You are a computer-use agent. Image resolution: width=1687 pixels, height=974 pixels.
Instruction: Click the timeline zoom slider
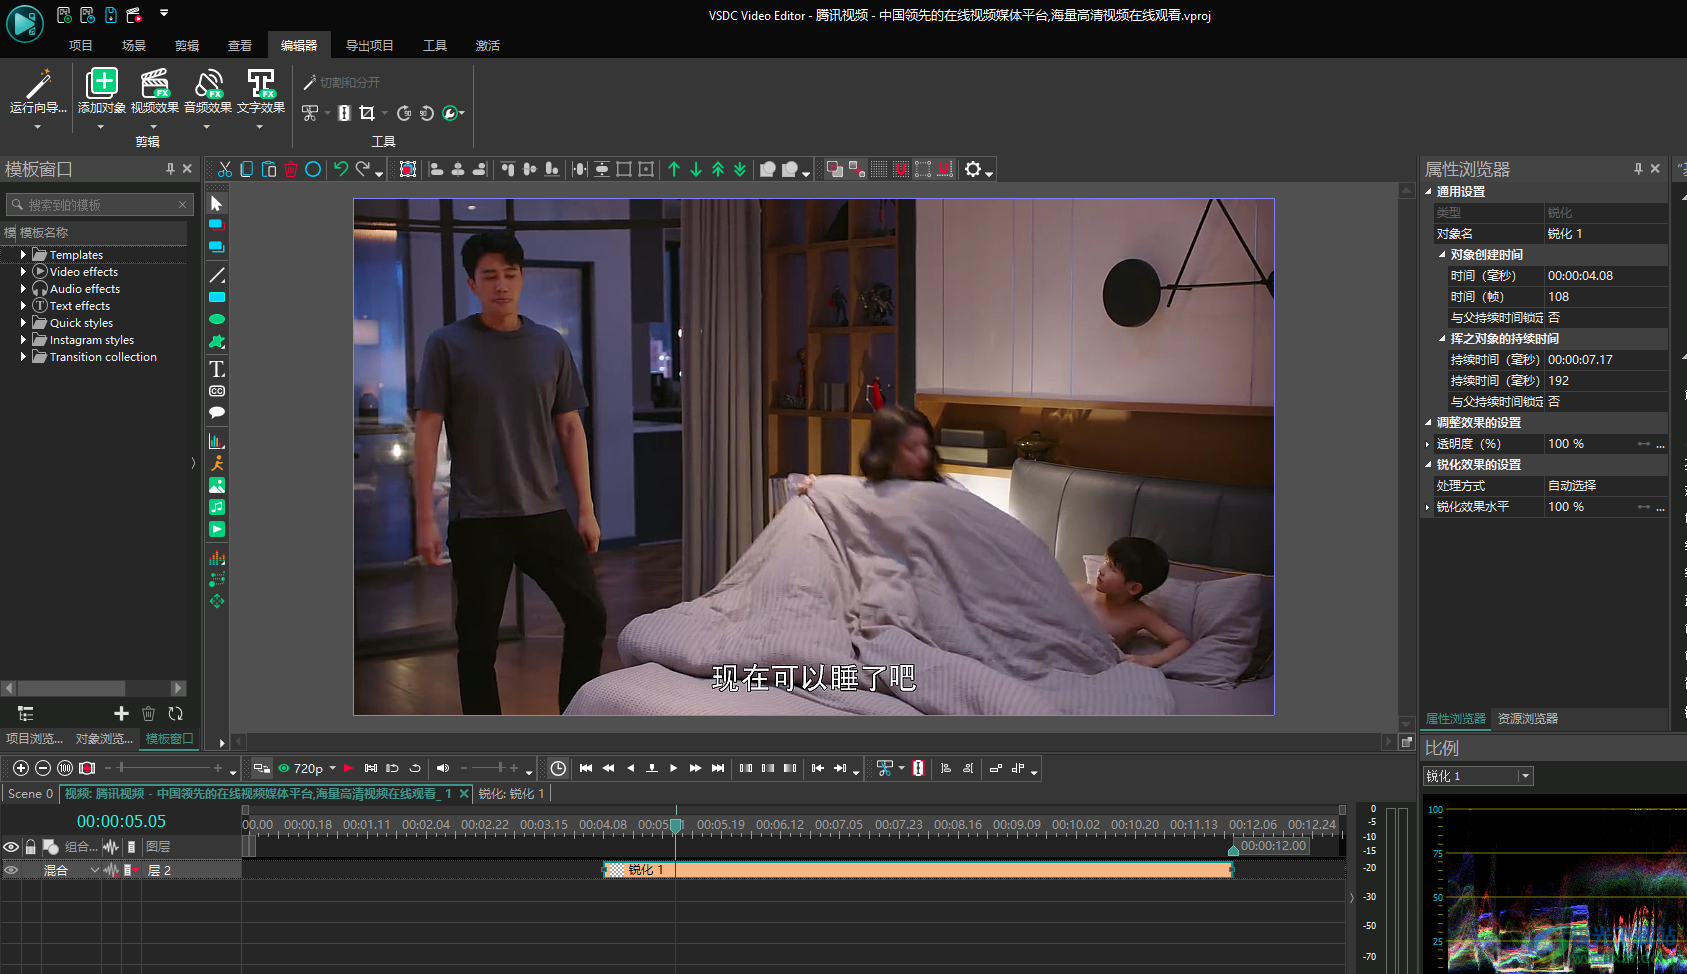click(164, 768)
